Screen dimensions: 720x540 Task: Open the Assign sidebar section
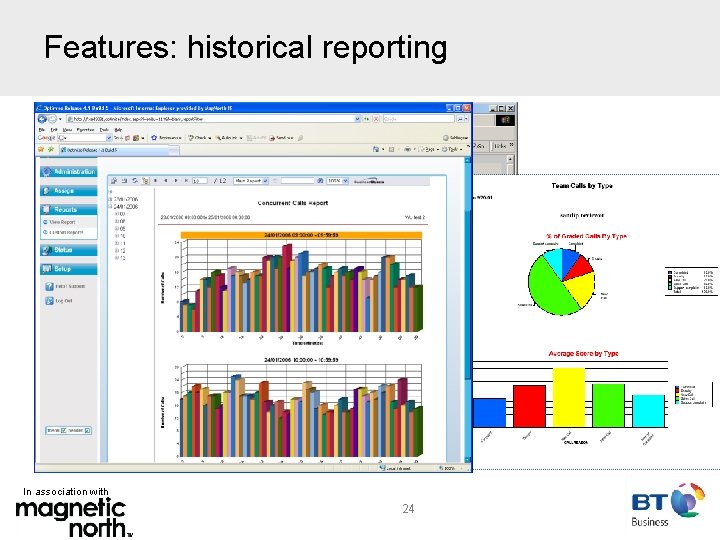(68, 191)
